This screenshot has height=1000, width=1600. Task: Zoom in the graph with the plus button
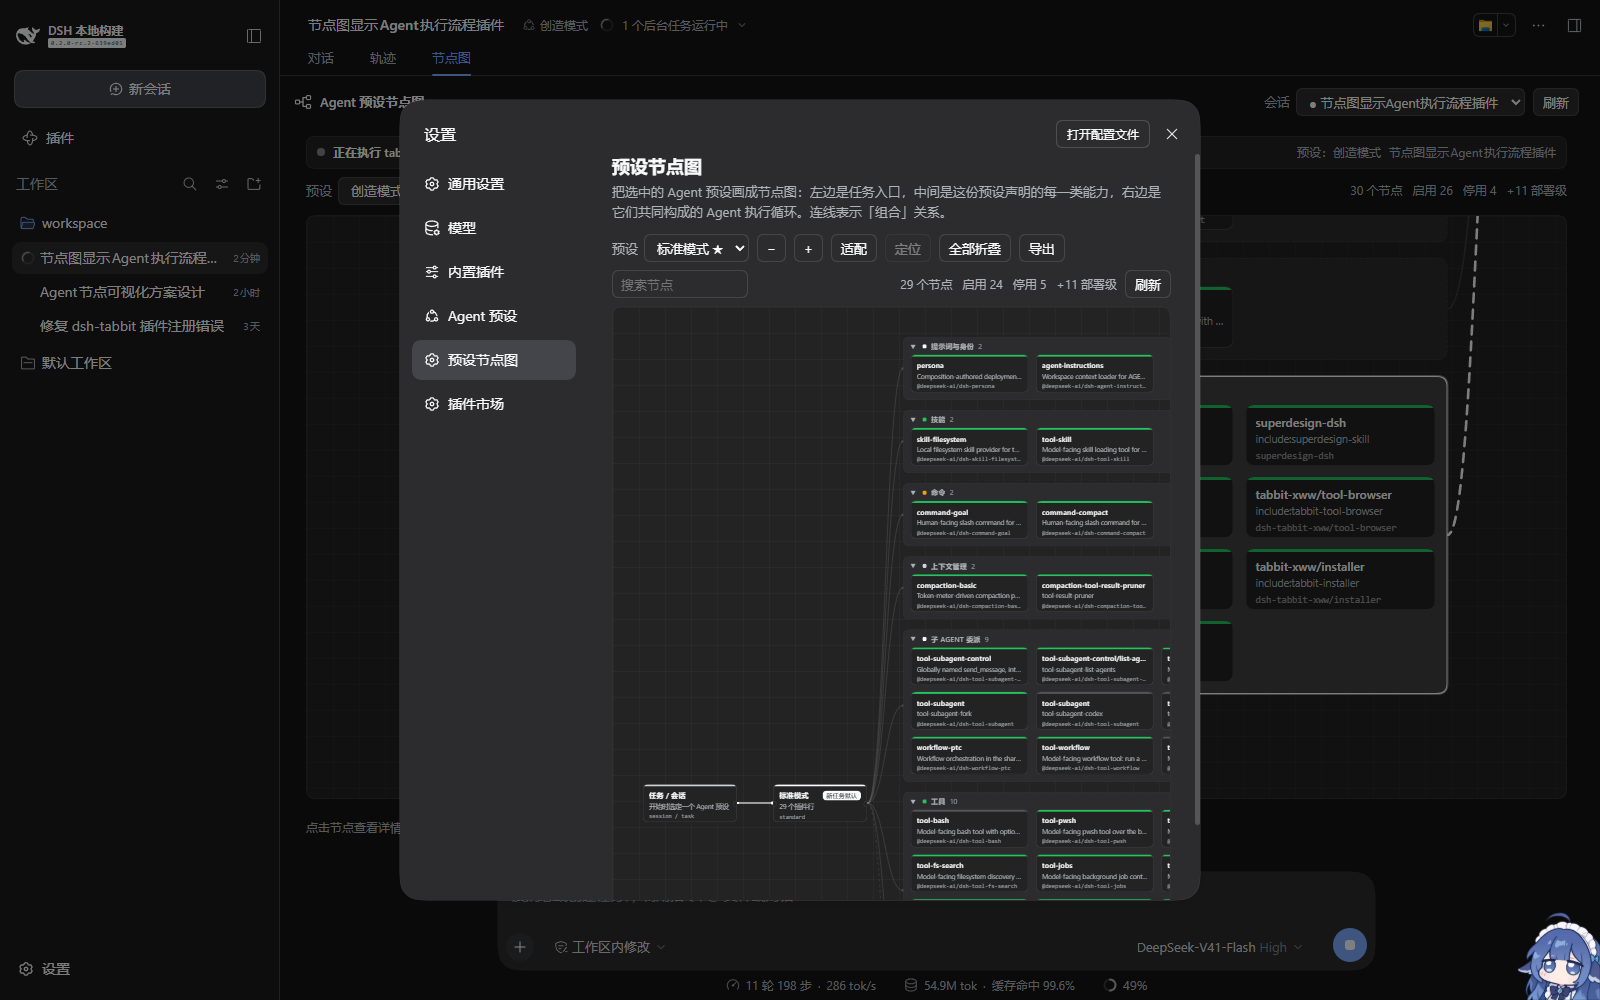point(808,249)
